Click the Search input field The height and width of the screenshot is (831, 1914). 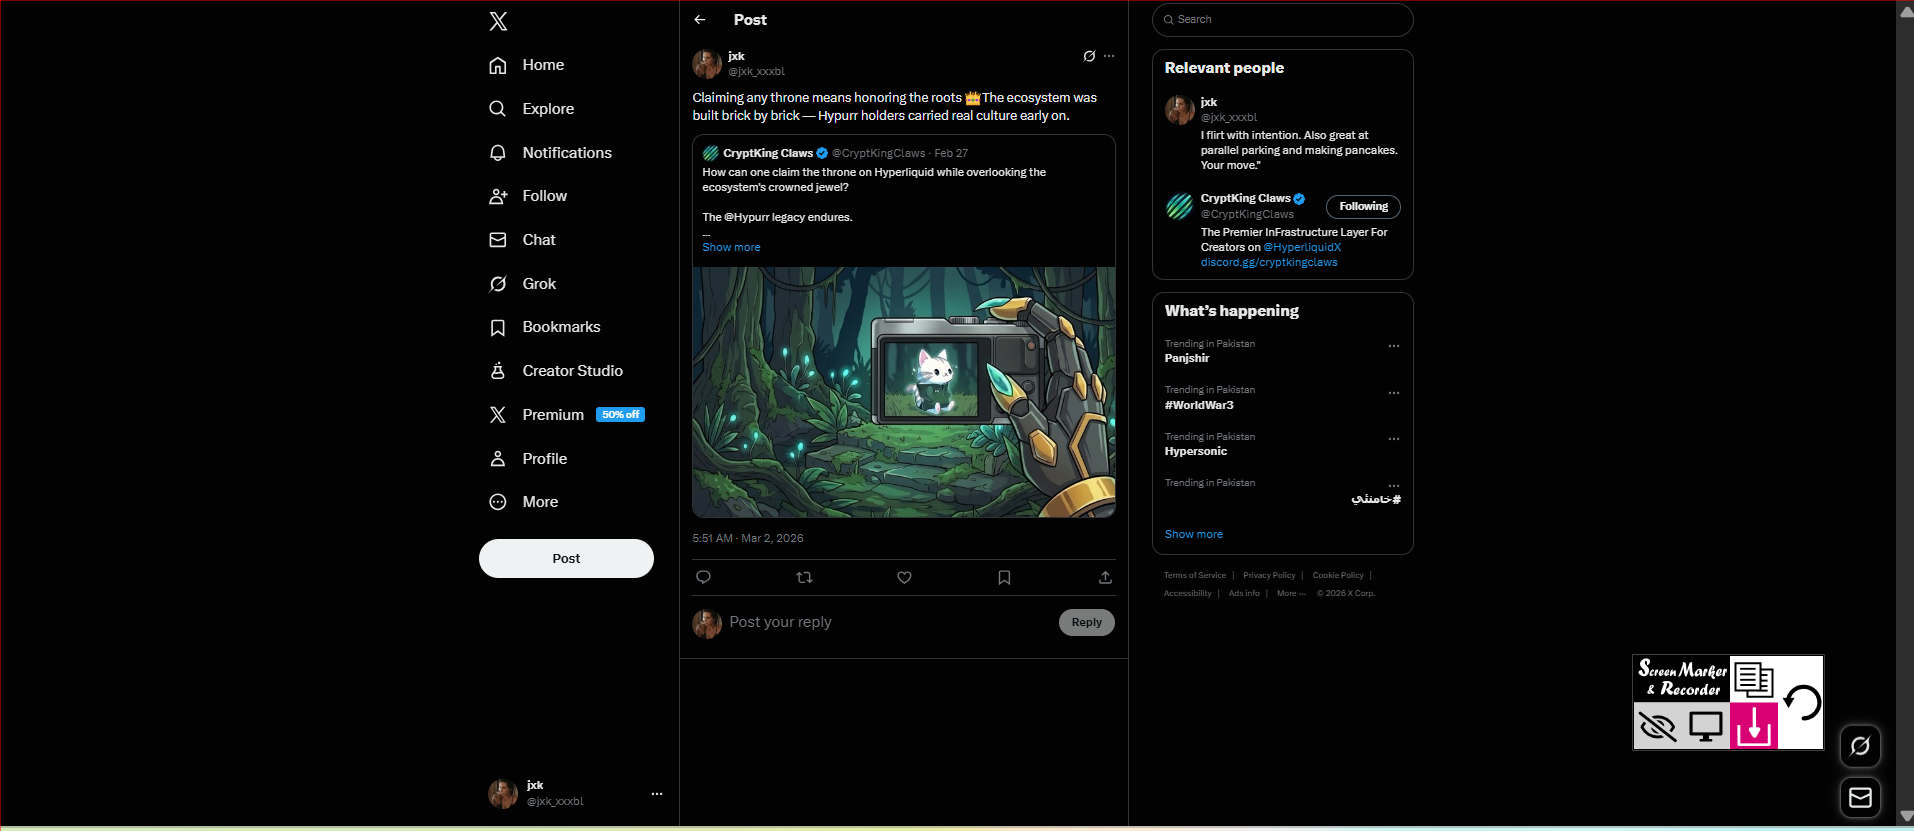click(x=1282, y=20)
